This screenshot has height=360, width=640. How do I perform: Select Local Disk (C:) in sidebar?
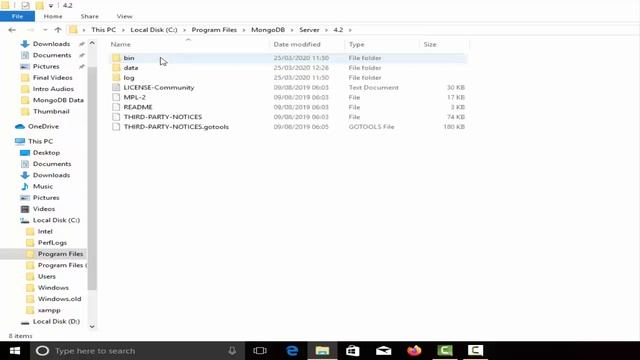[x=56, y=220]
